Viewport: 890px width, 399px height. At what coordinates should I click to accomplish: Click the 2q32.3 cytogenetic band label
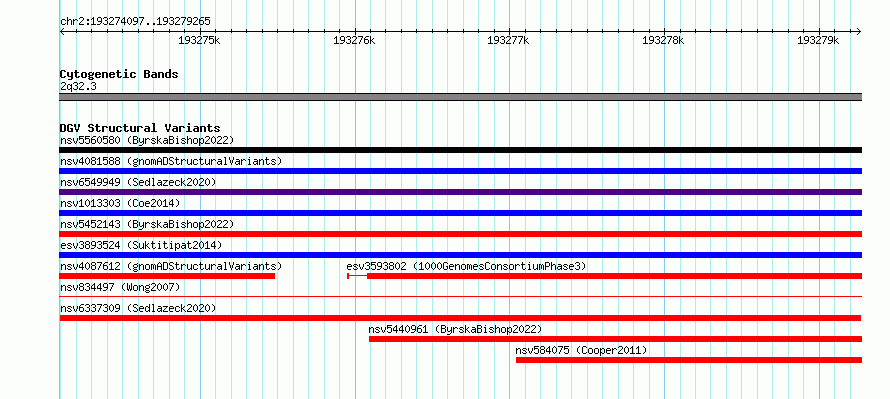pos(77,86)
